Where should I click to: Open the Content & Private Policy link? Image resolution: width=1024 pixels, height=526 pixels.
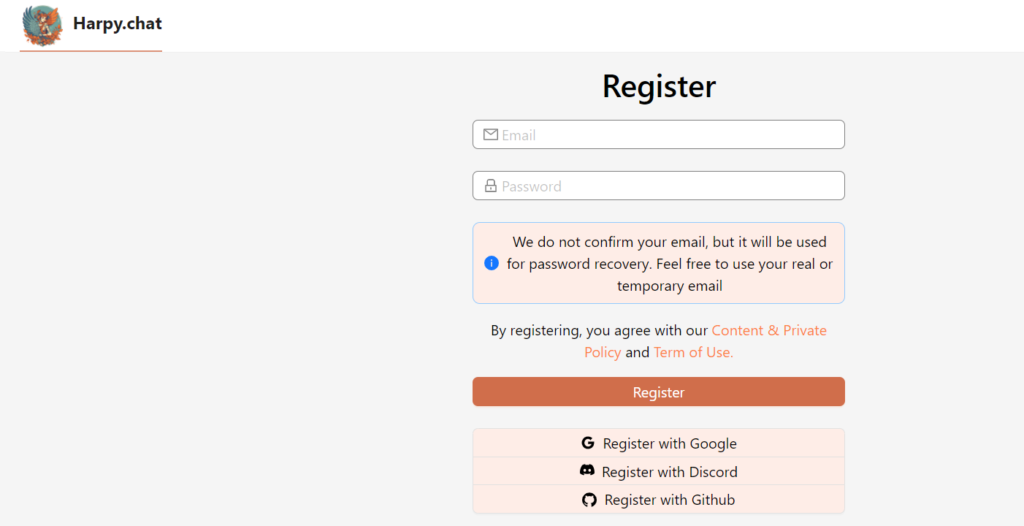point(768,330)
